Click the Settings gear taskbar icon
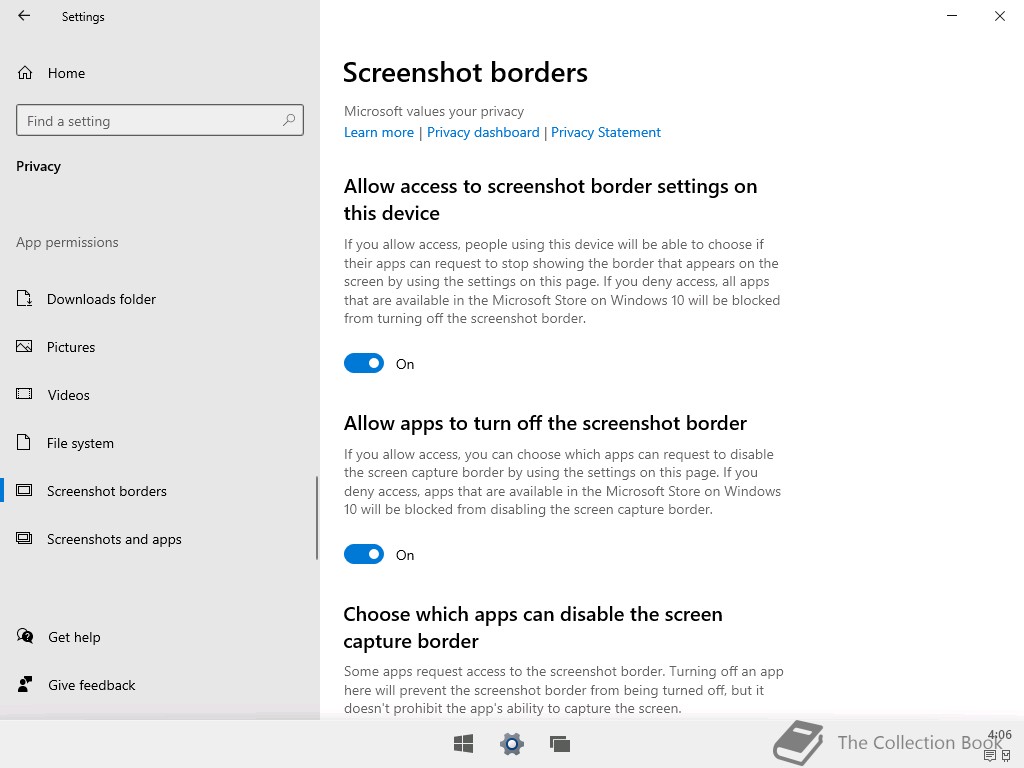This screenshot has height=768, width=1024. click(511, 743)
